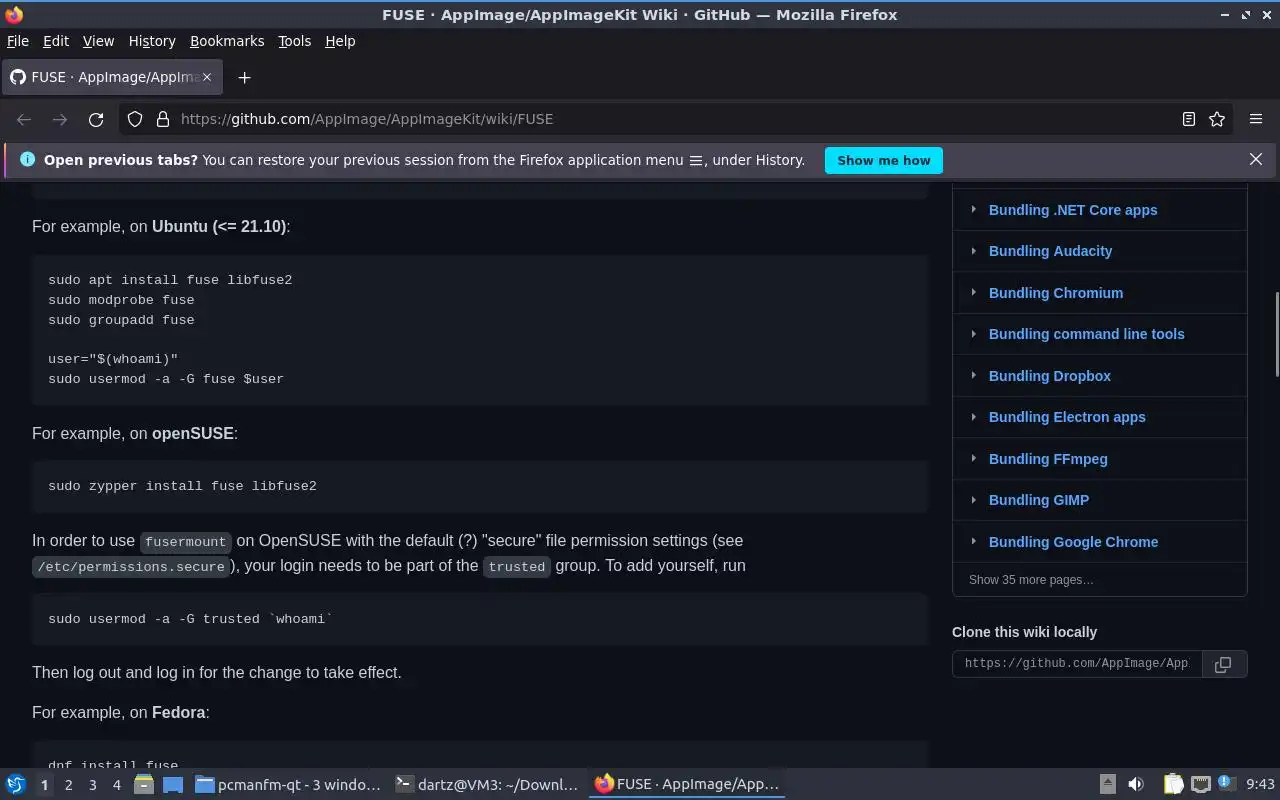The image size is (1280, 800).
Task: Switch to the pcmanfm-qt taskbar window
Action: tap(288, 785)
